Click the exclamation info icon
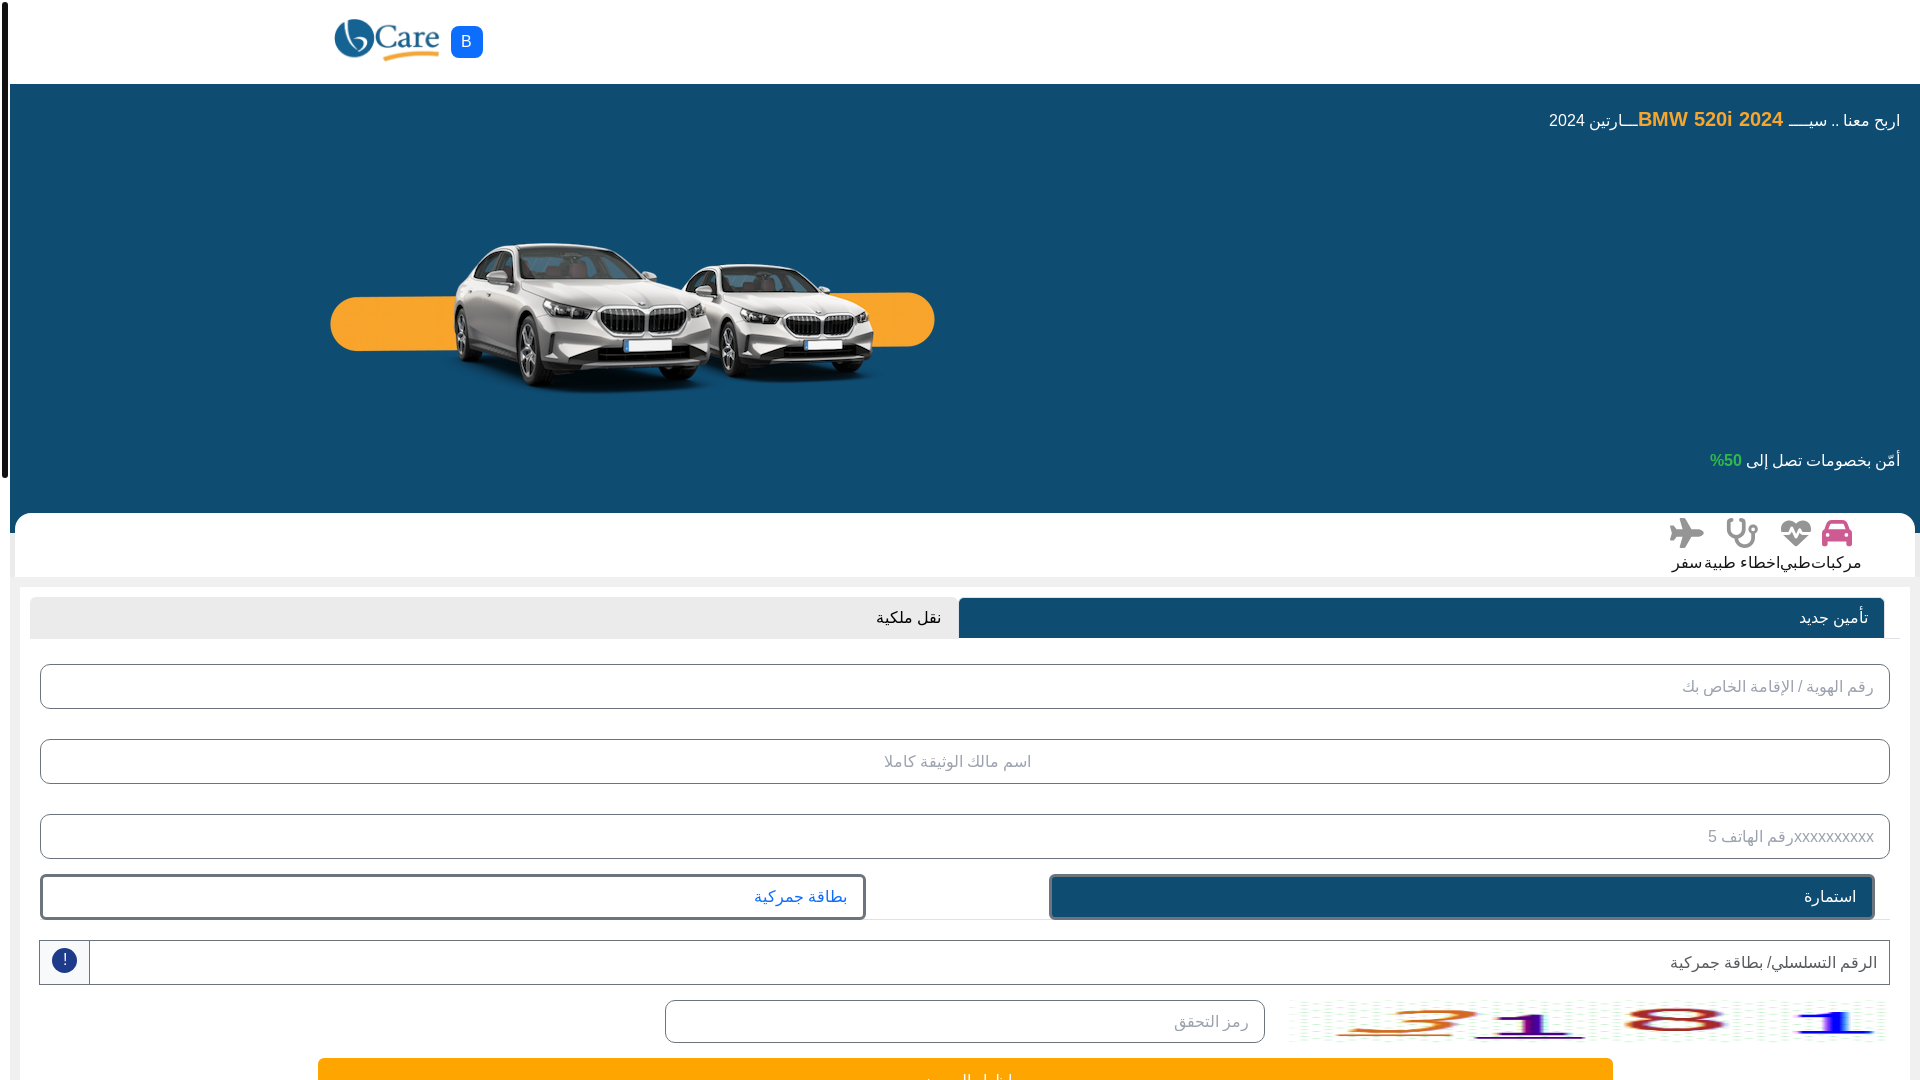Screen dimensions: 1920x1080 pos(65,961)
